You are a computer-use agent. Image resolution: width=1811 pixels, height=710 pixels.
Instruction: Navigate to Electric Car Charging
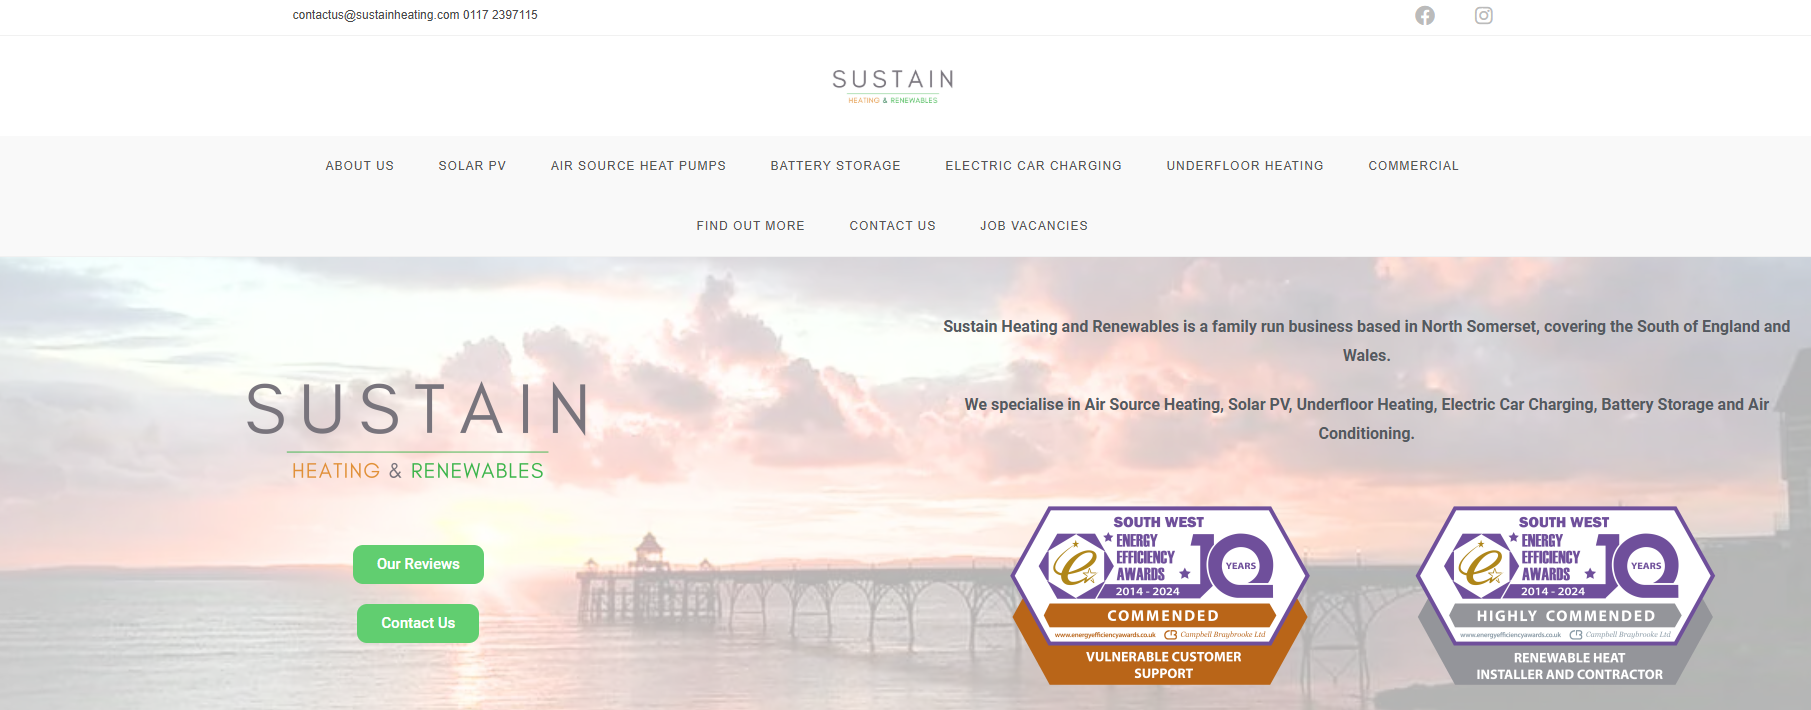(1033, 166)
